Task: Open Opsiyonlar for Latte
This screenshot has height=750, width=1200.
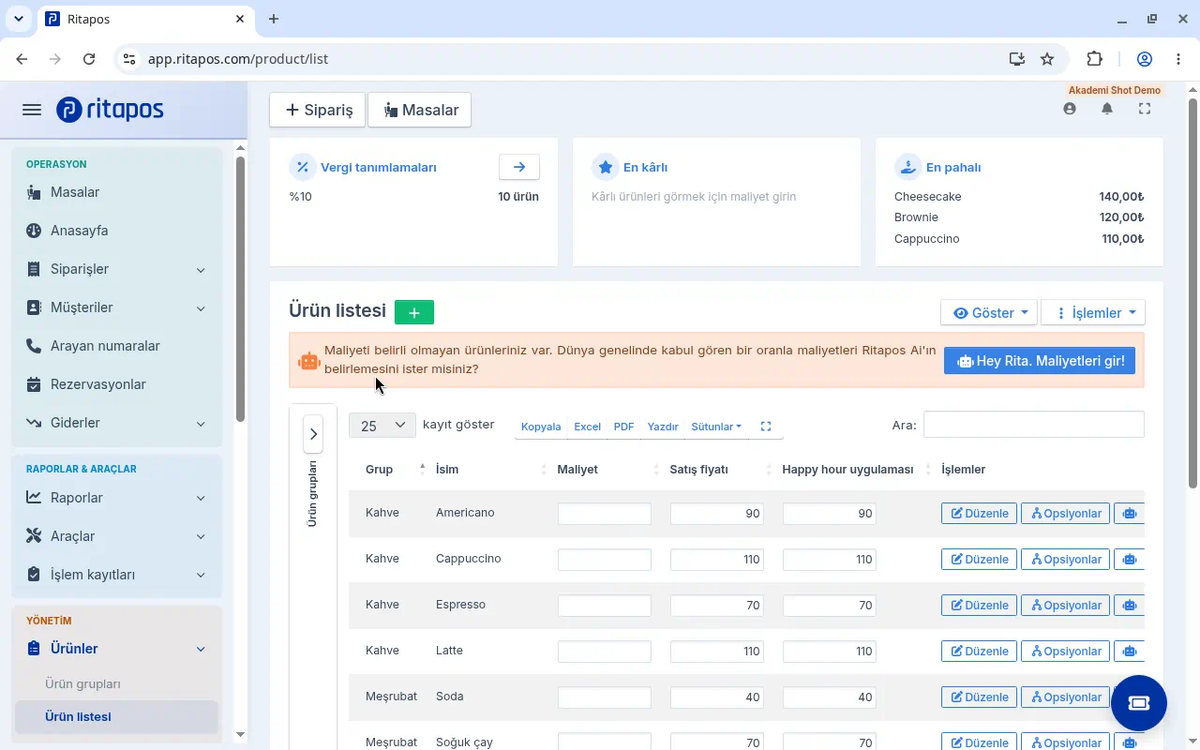Action: click(1066, 652)
